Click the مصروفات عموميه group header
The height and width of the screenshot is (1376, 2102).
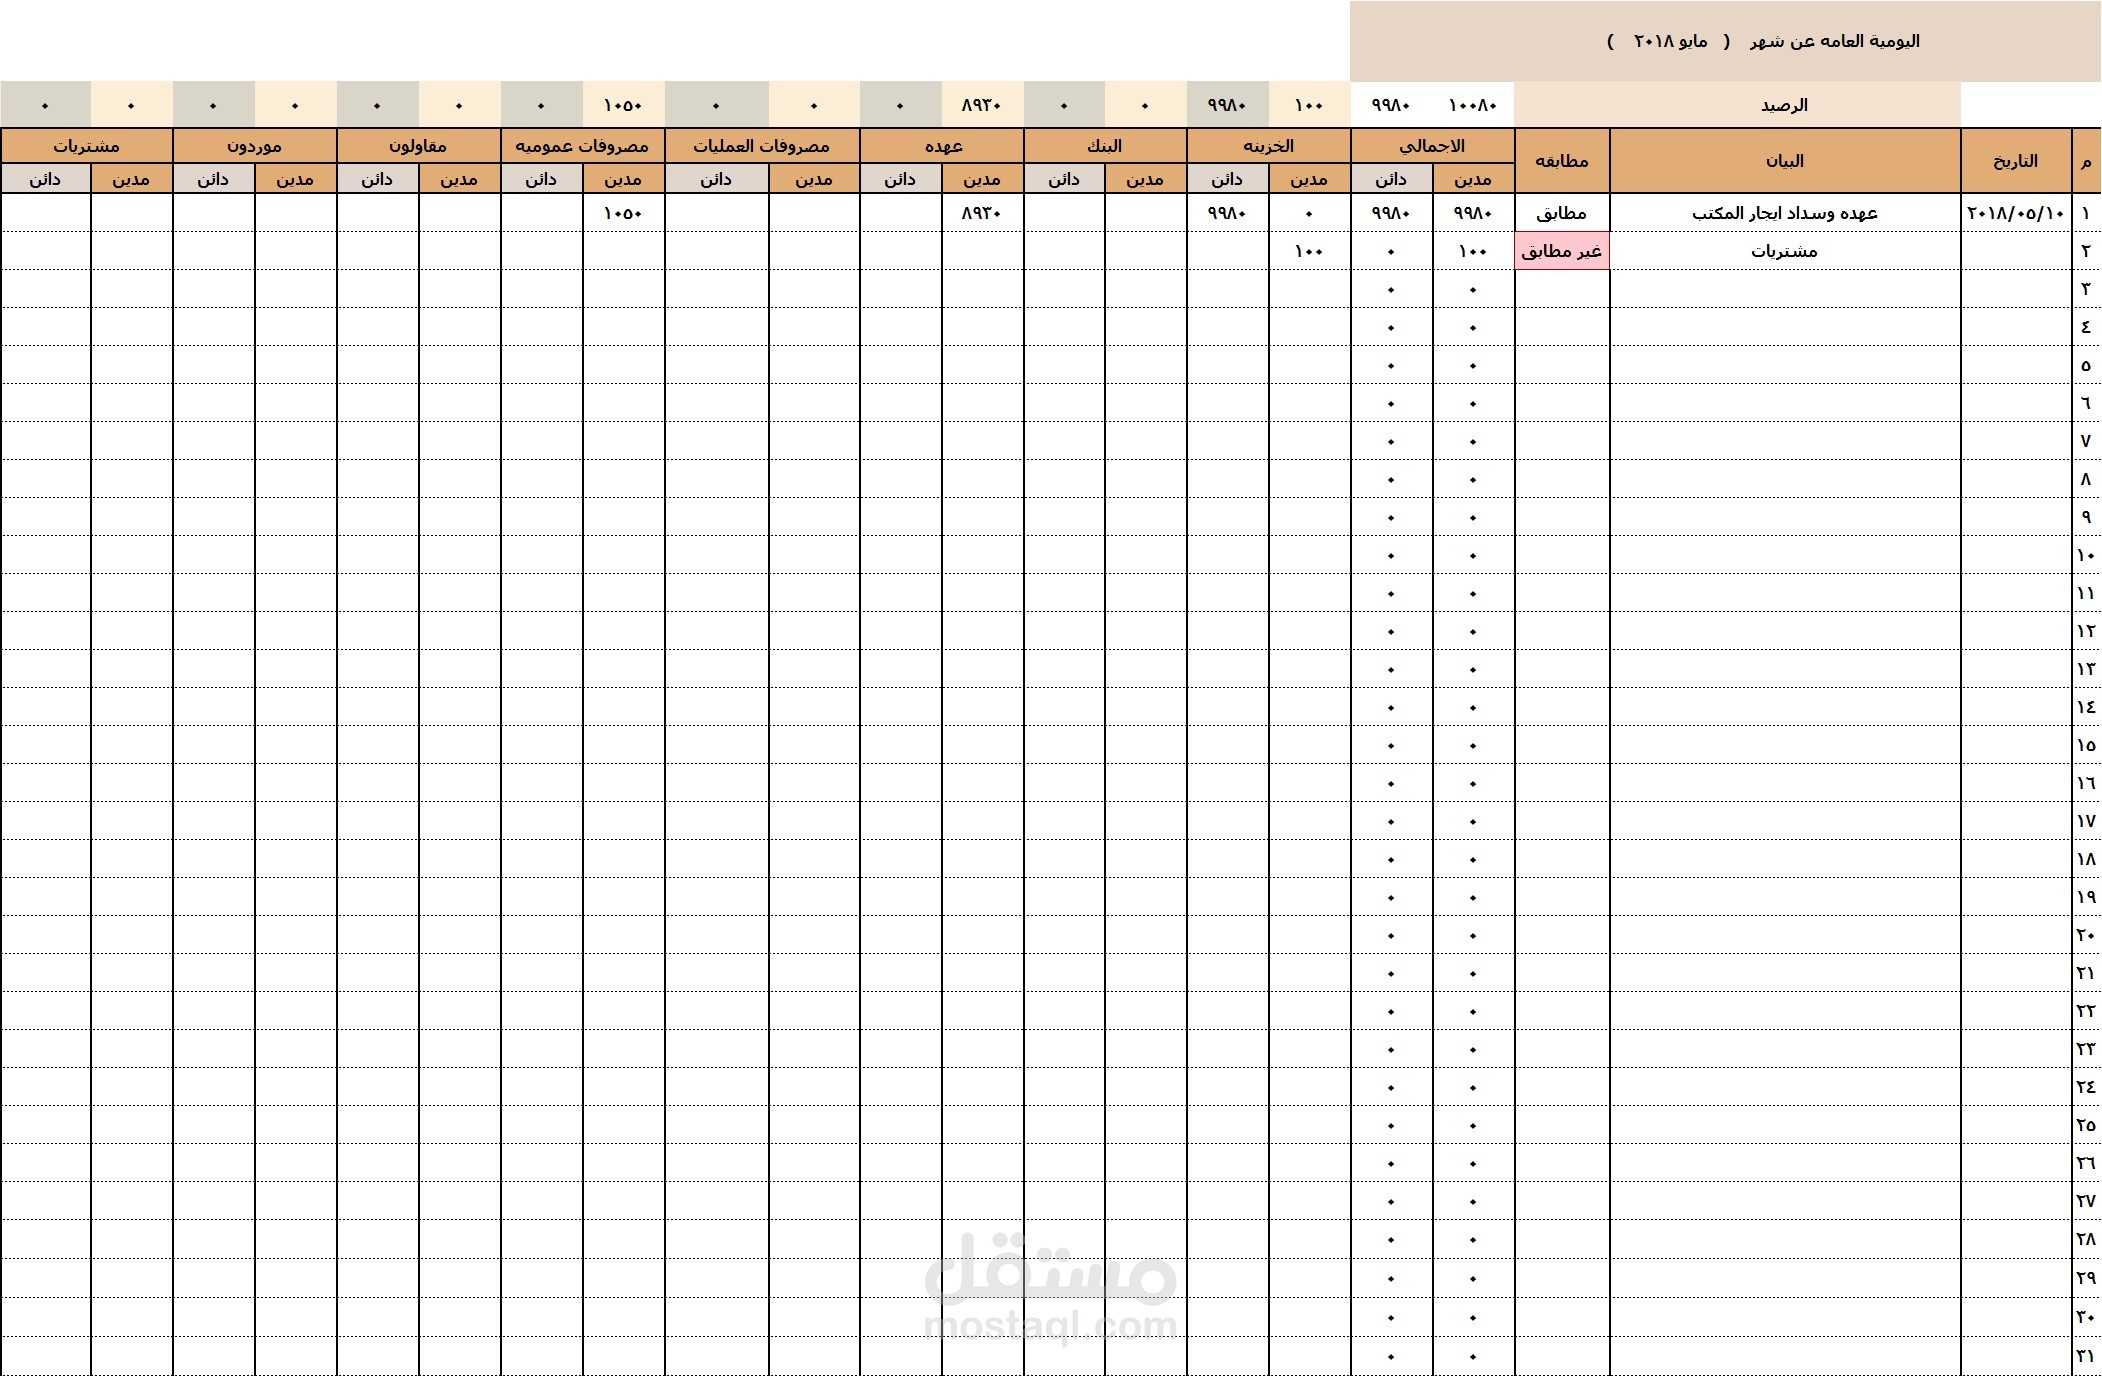pyautogui.click(x=582, y=146)
